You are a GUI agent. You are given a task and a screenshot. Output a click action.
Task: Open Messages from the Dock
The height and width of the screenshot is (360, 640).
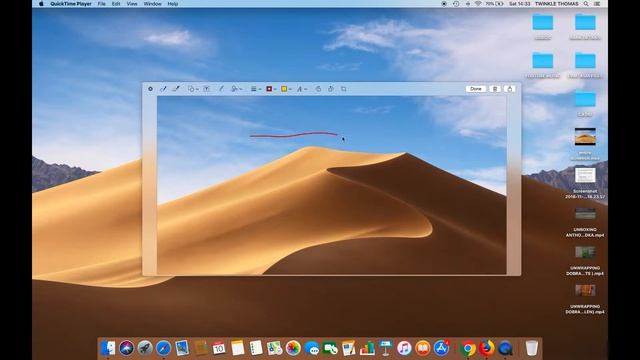coord(311,348)
